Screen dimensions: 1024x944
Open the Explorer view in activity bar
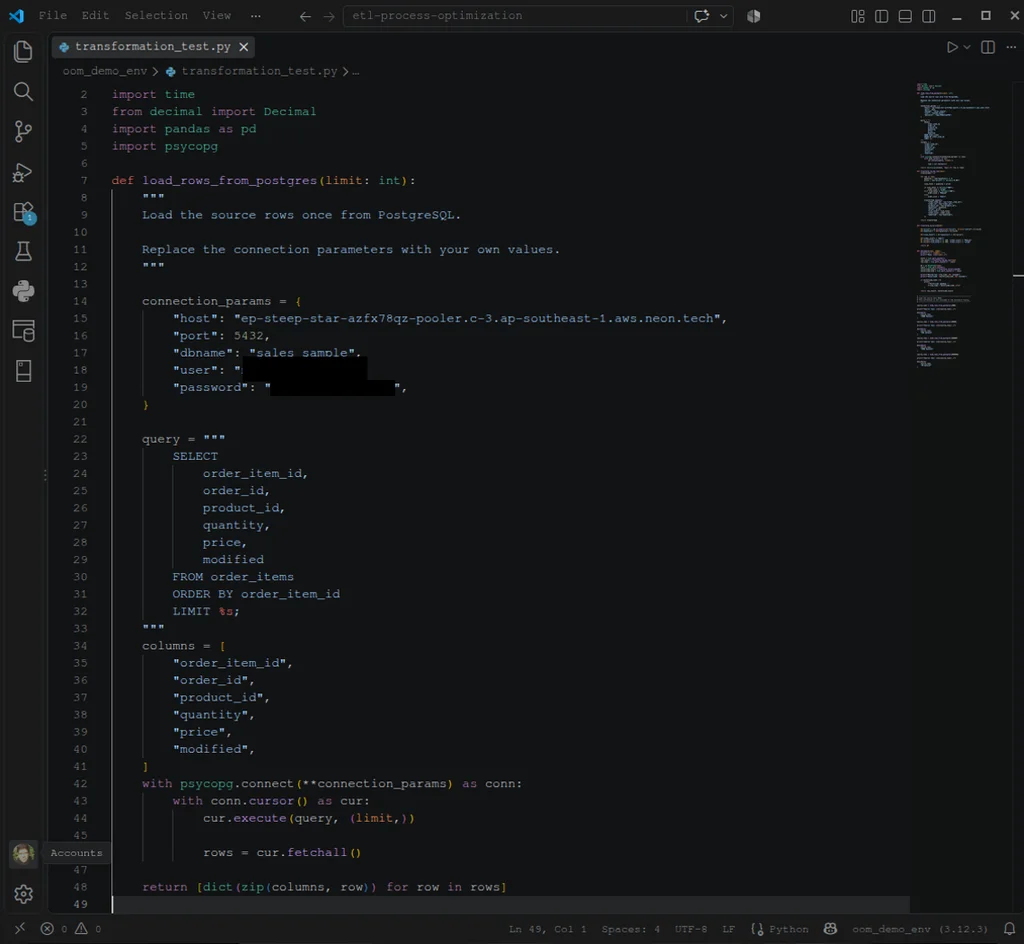point(23,52)
